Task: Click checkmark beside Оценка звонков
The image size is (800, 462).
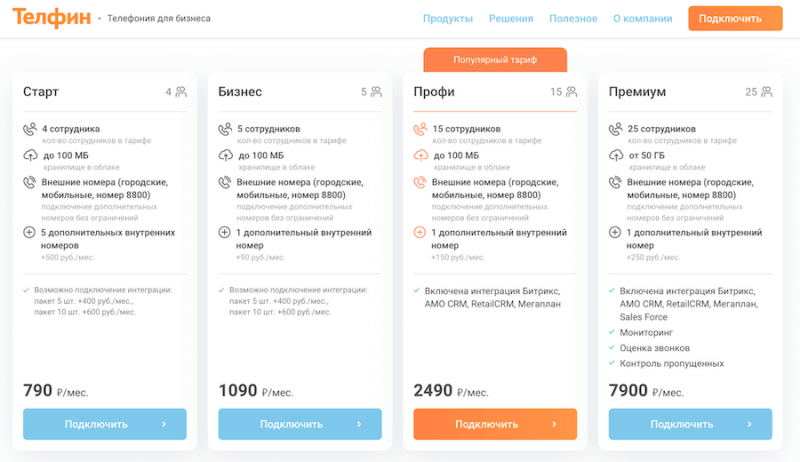Action: click(x=612, y=347)
